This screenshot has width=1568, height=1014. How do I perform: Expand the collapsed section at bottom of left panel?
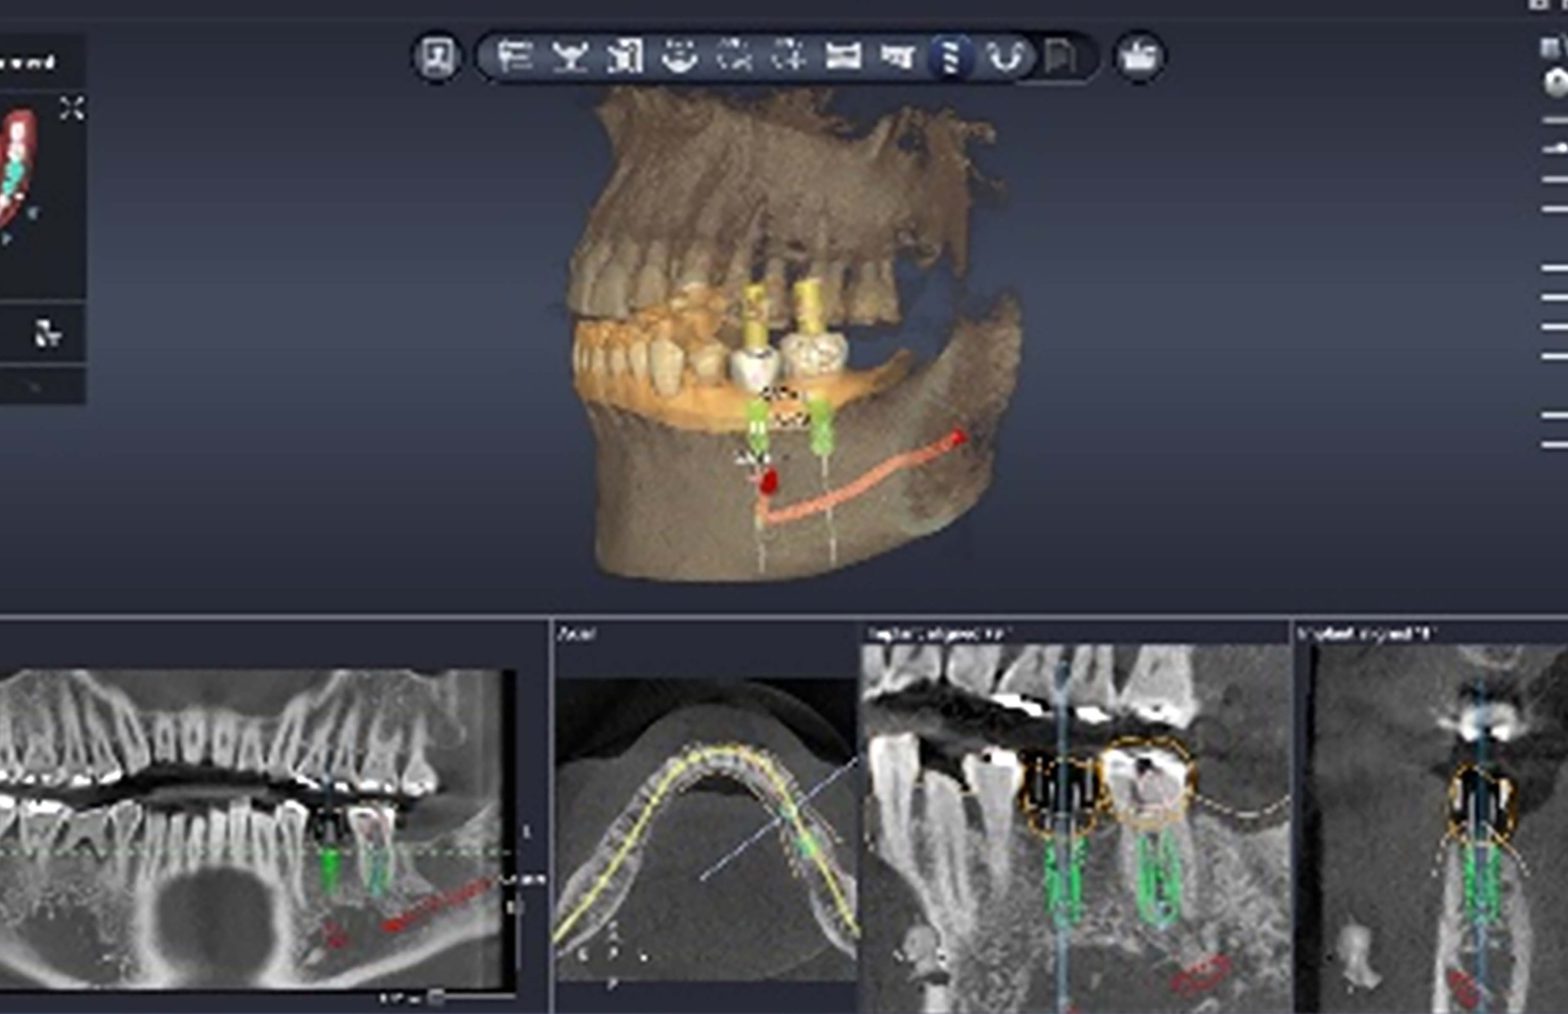pyautogui.click(x=36, y=386)
